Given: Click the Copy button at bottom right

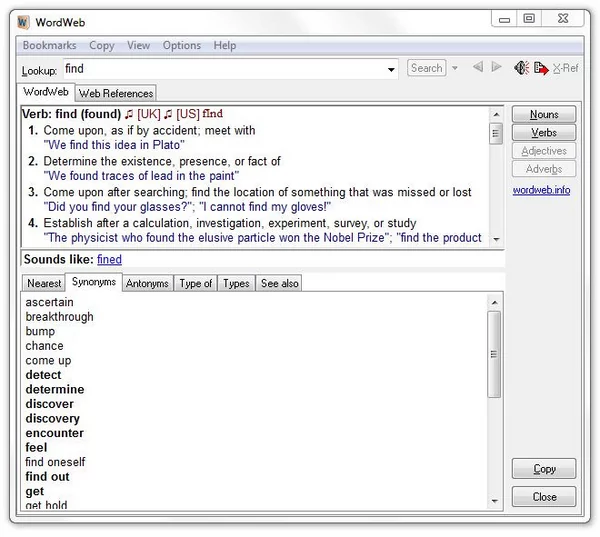Looking at the screenshot, I should tap(544, 468).
